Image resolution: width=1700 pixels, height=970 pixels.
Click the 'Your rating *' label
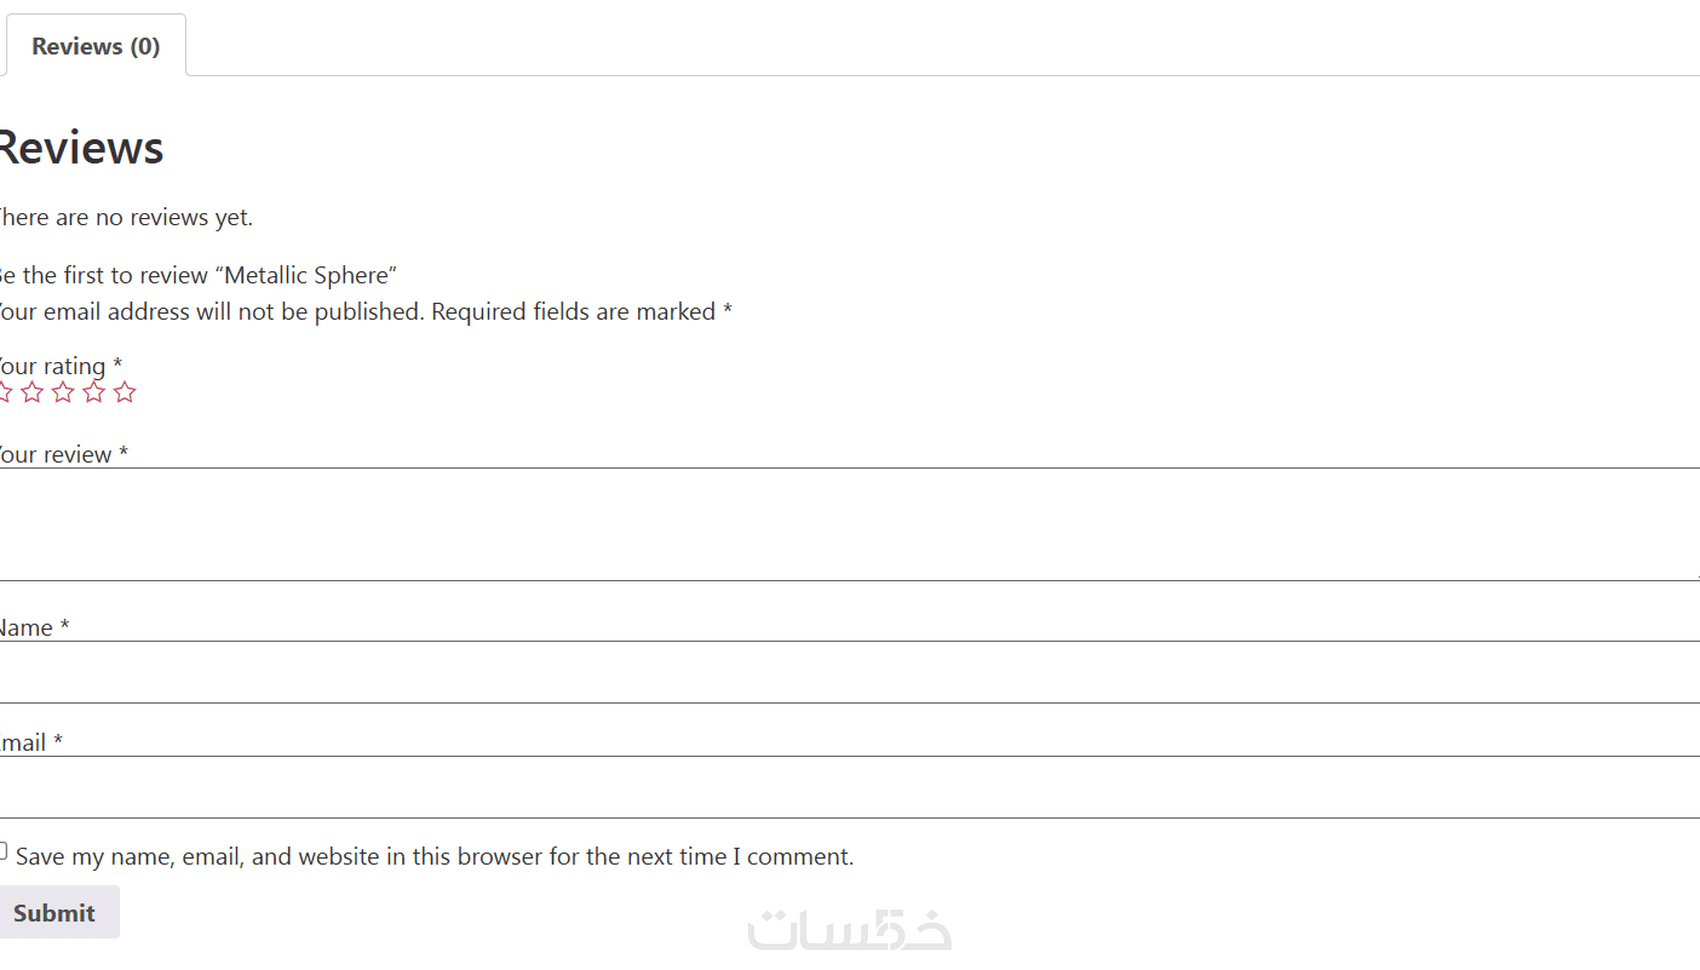click(x=59, y=366)
